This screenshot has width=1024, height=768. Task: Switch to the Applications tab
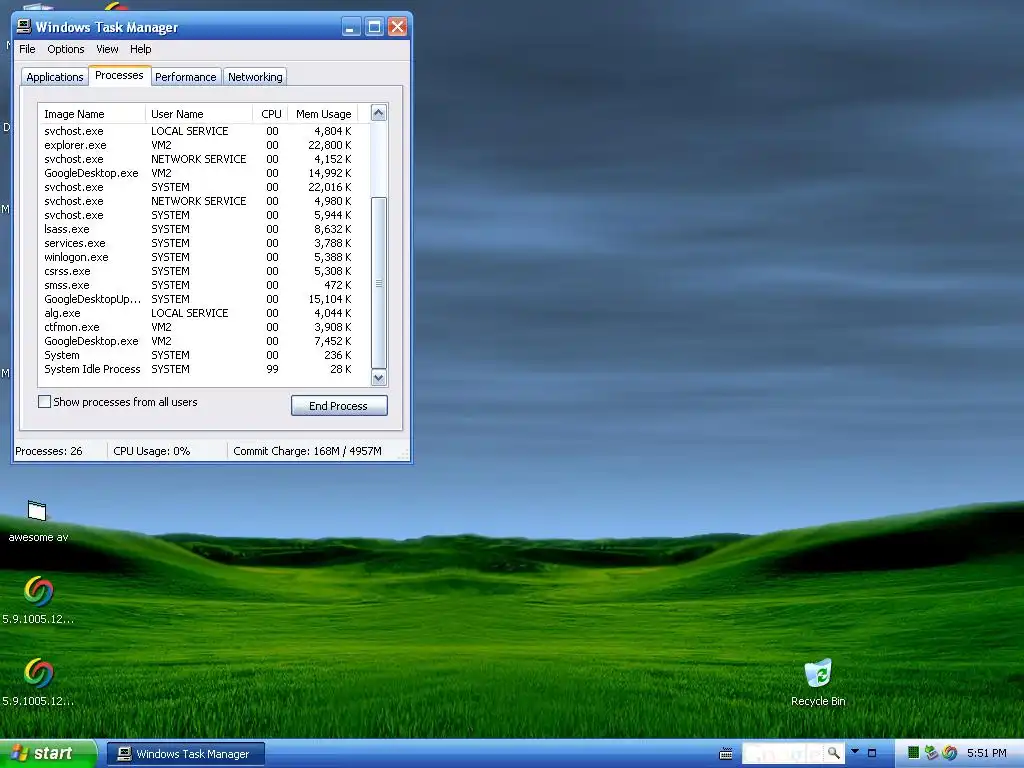pyautogui.click(x=55, y=77)
